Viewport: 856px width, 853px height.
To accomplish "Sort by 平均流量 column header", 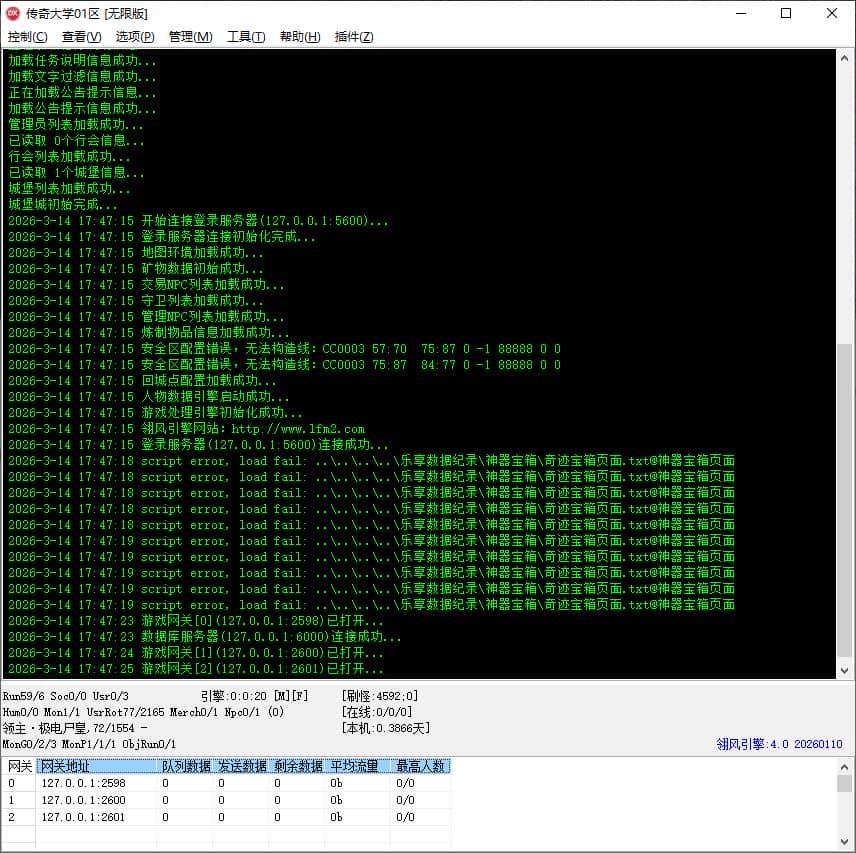I will tap(358, 766).
